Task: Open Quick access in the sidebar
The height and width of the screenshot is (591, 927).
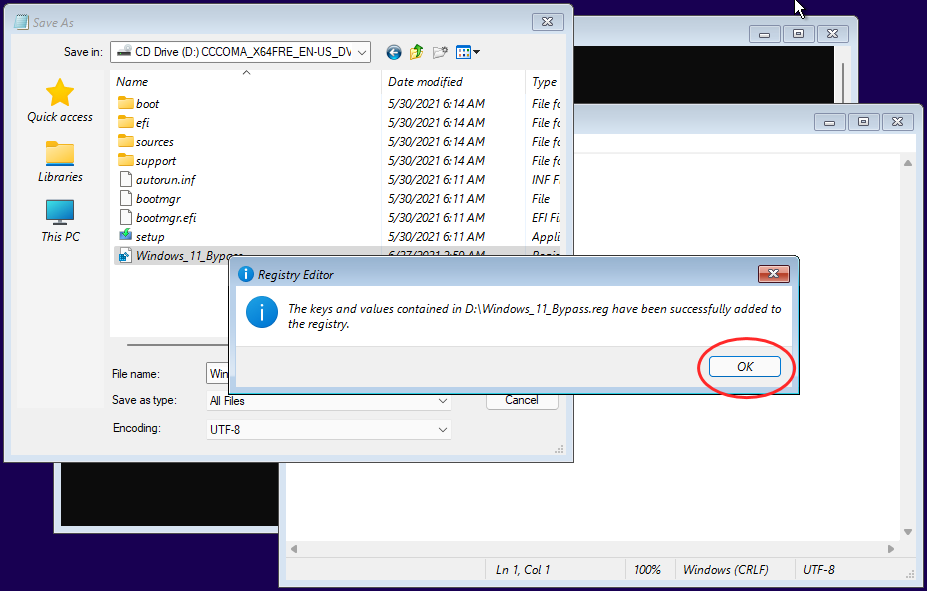Action: pyautogui.click(x=60, y=100)
